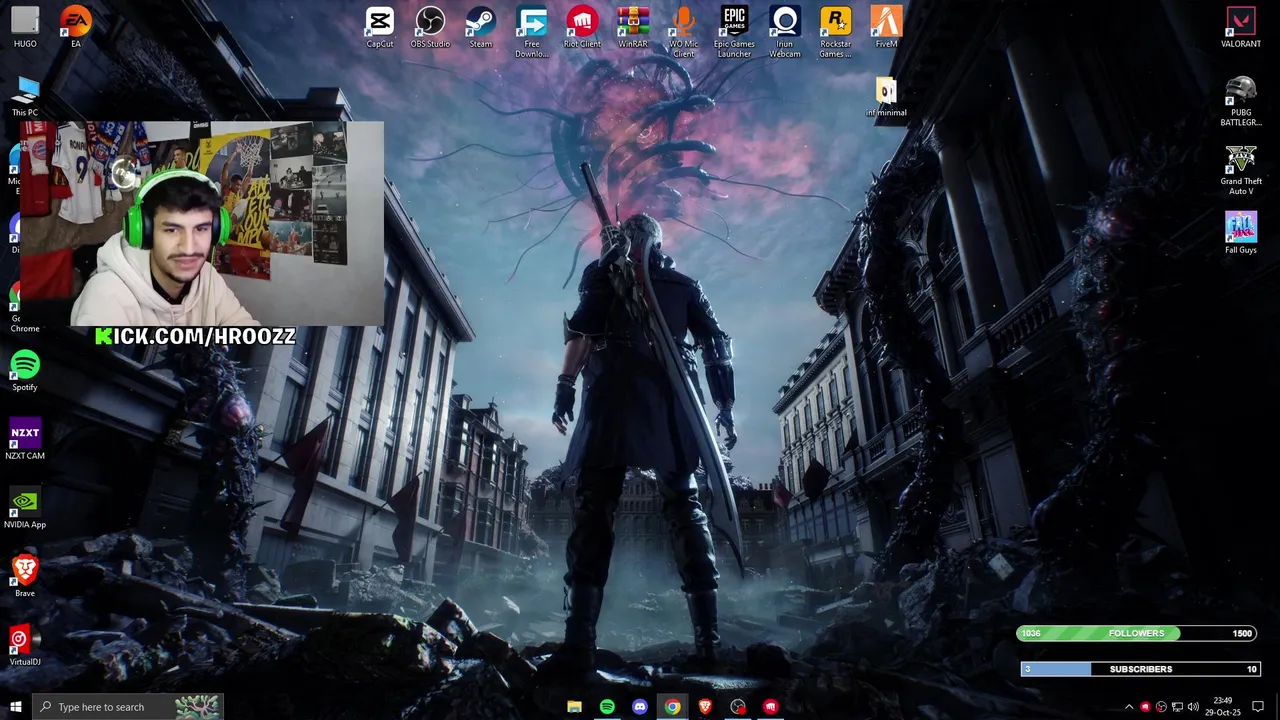Launch the Iriun Webcam desktop icon
The width and height of the screenshot is (1280, 720).
tap(785, 32)
